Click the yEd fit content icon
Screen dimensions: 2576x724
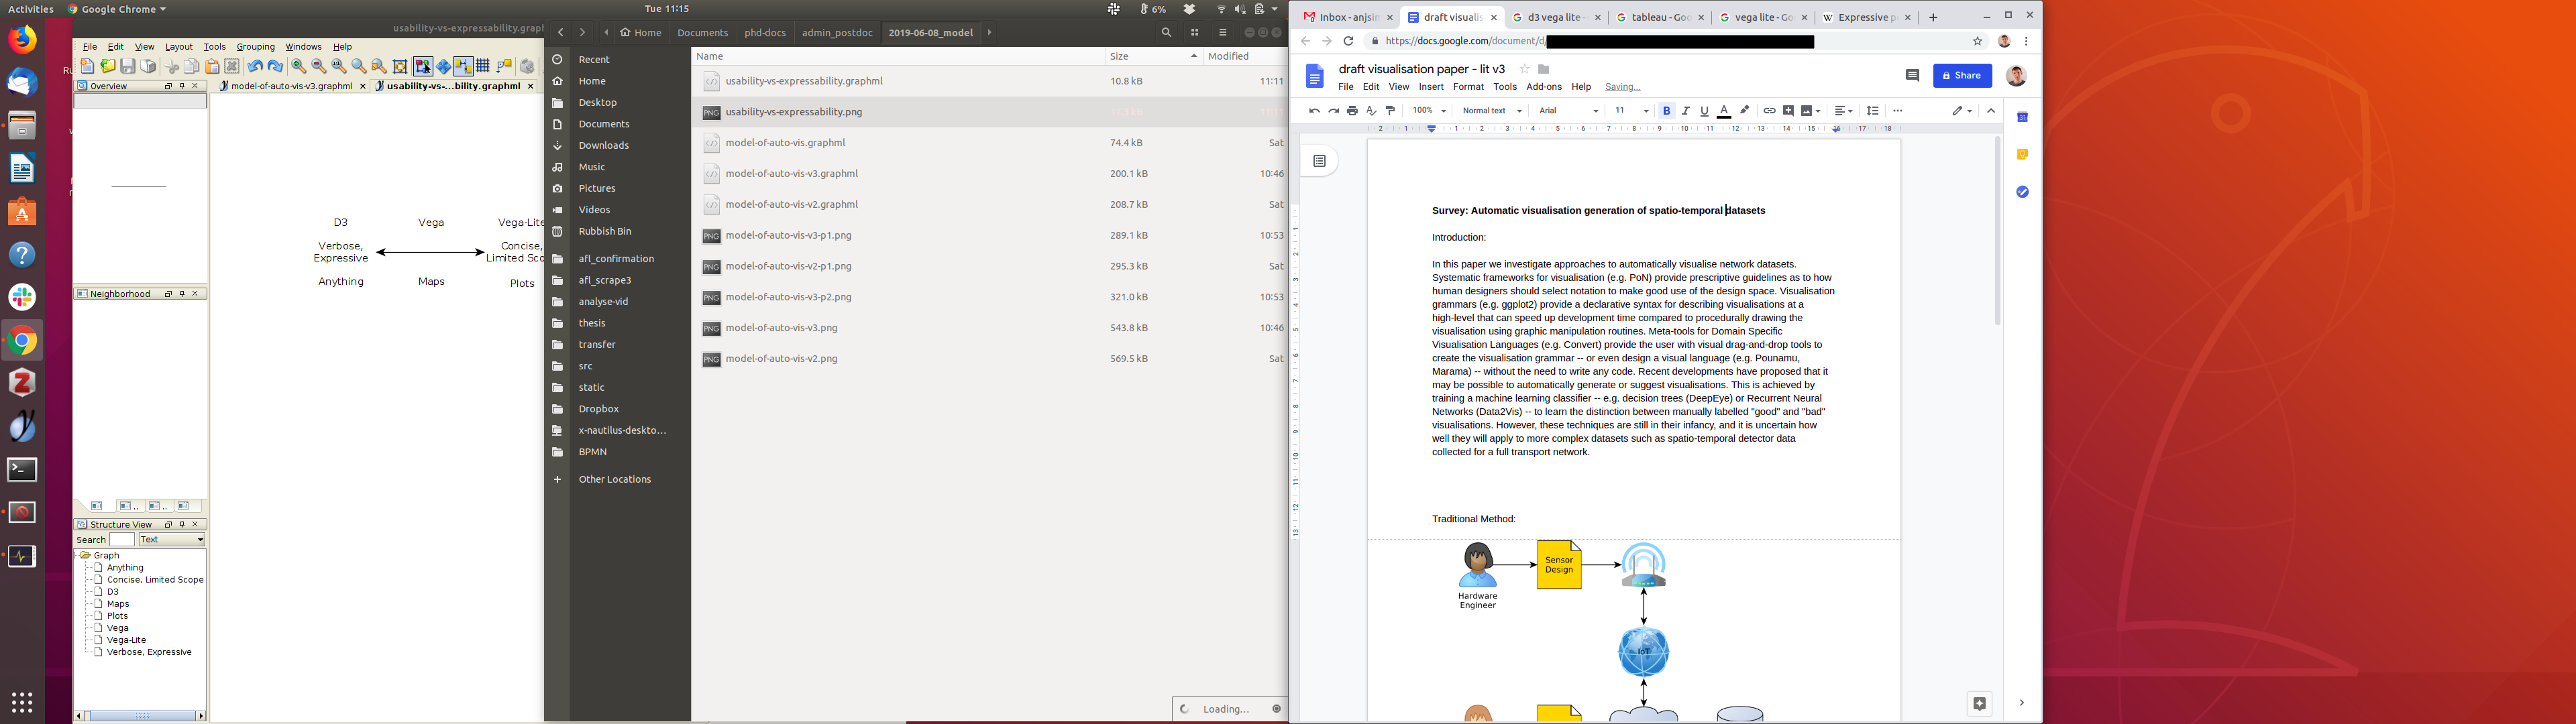[x=400, y=67]
